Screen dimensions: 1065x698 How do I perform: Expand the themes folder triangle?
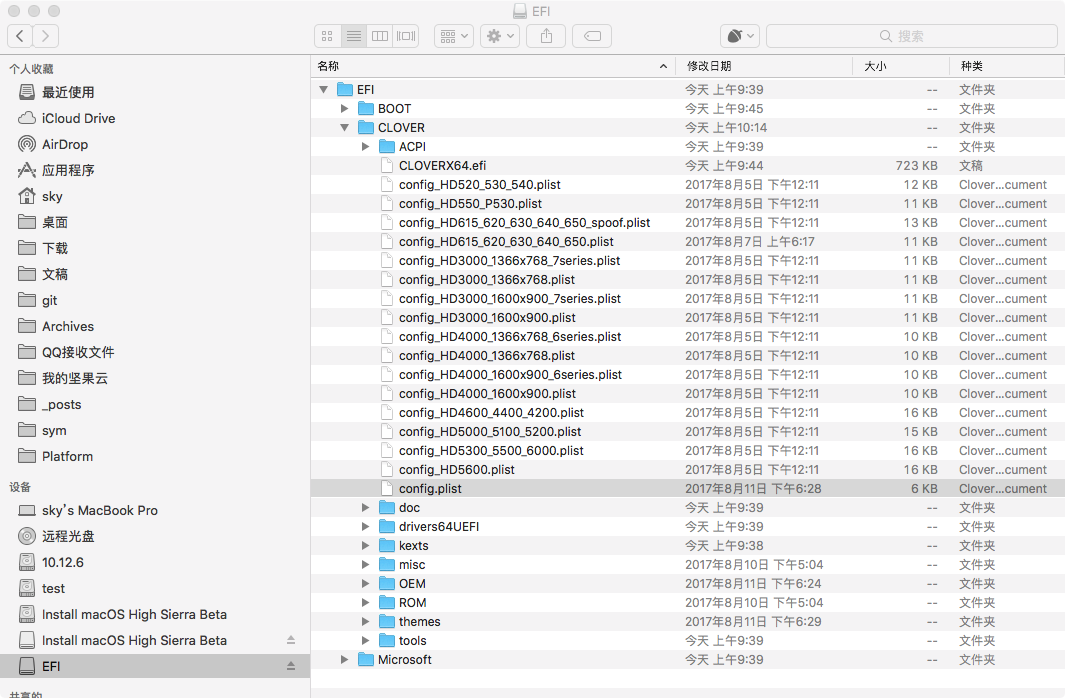pyautogui.click(x=365, y=621)
